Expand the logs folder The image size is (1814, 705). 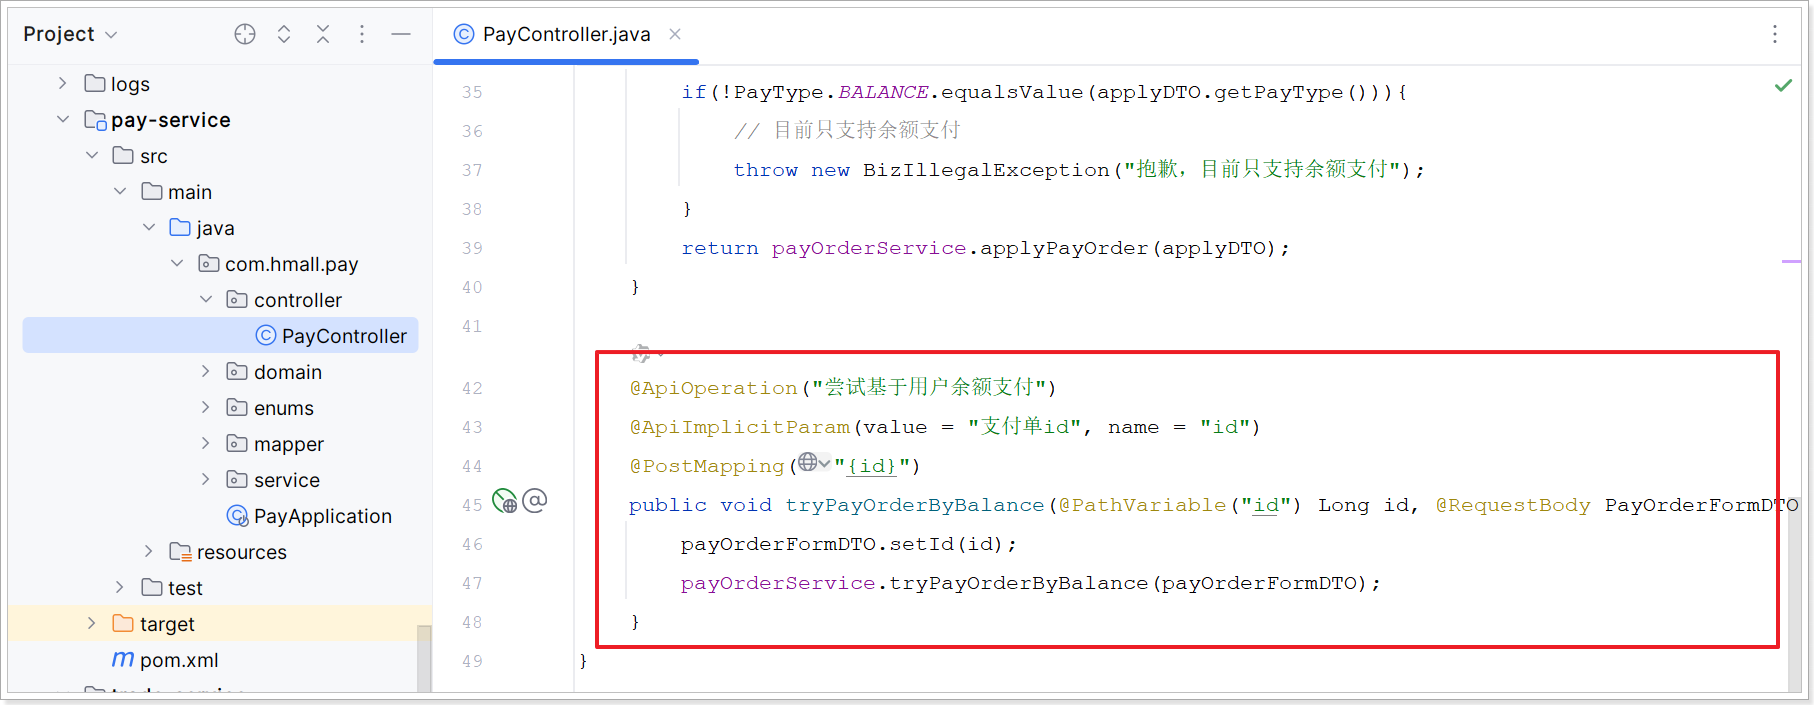pos(63,84)
